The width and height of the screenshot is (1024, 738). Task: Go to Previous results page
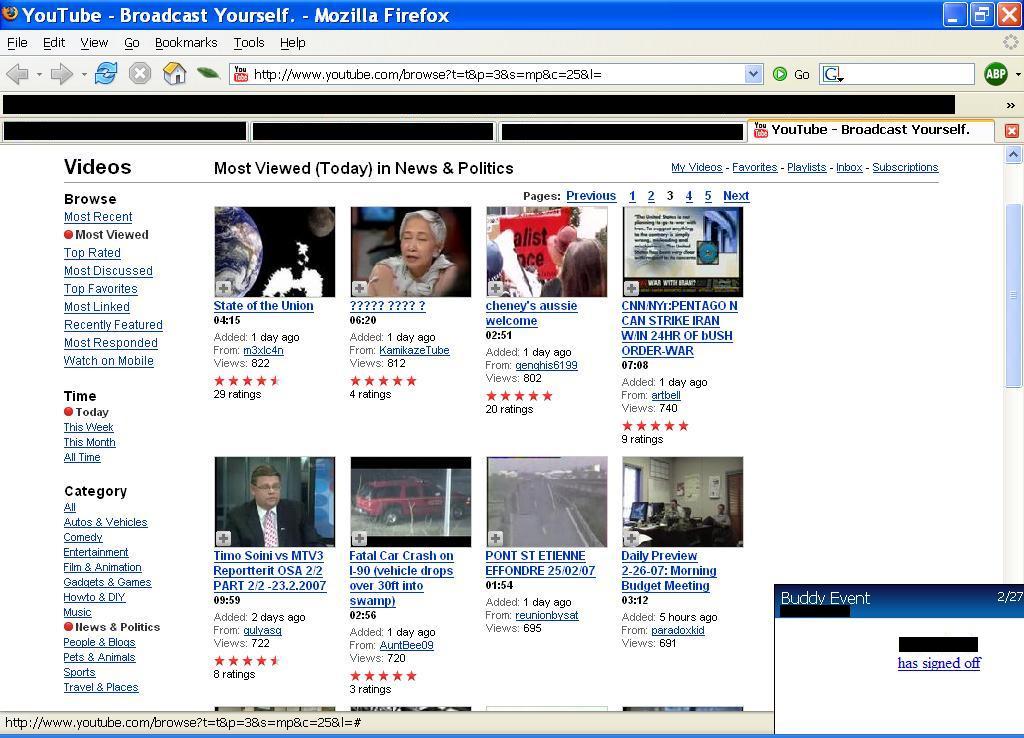point(591,196)
